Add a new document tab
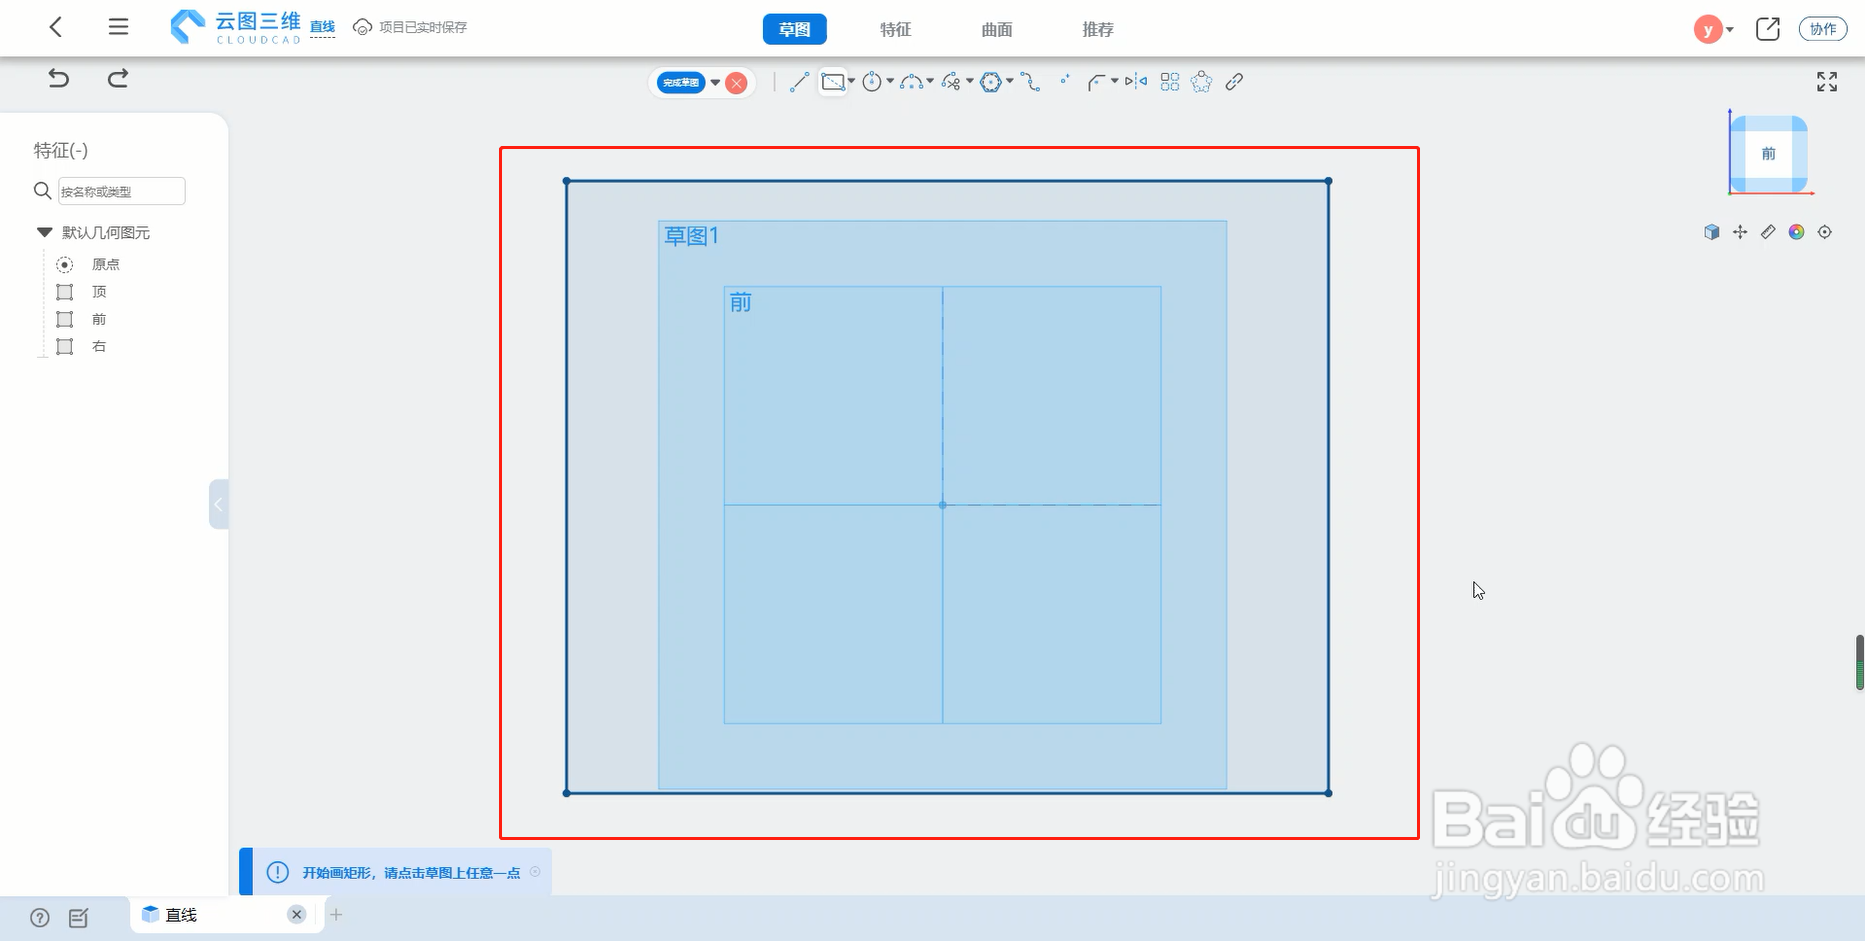1865x941 pixels. pyautogui.click(x=337, y=914)
